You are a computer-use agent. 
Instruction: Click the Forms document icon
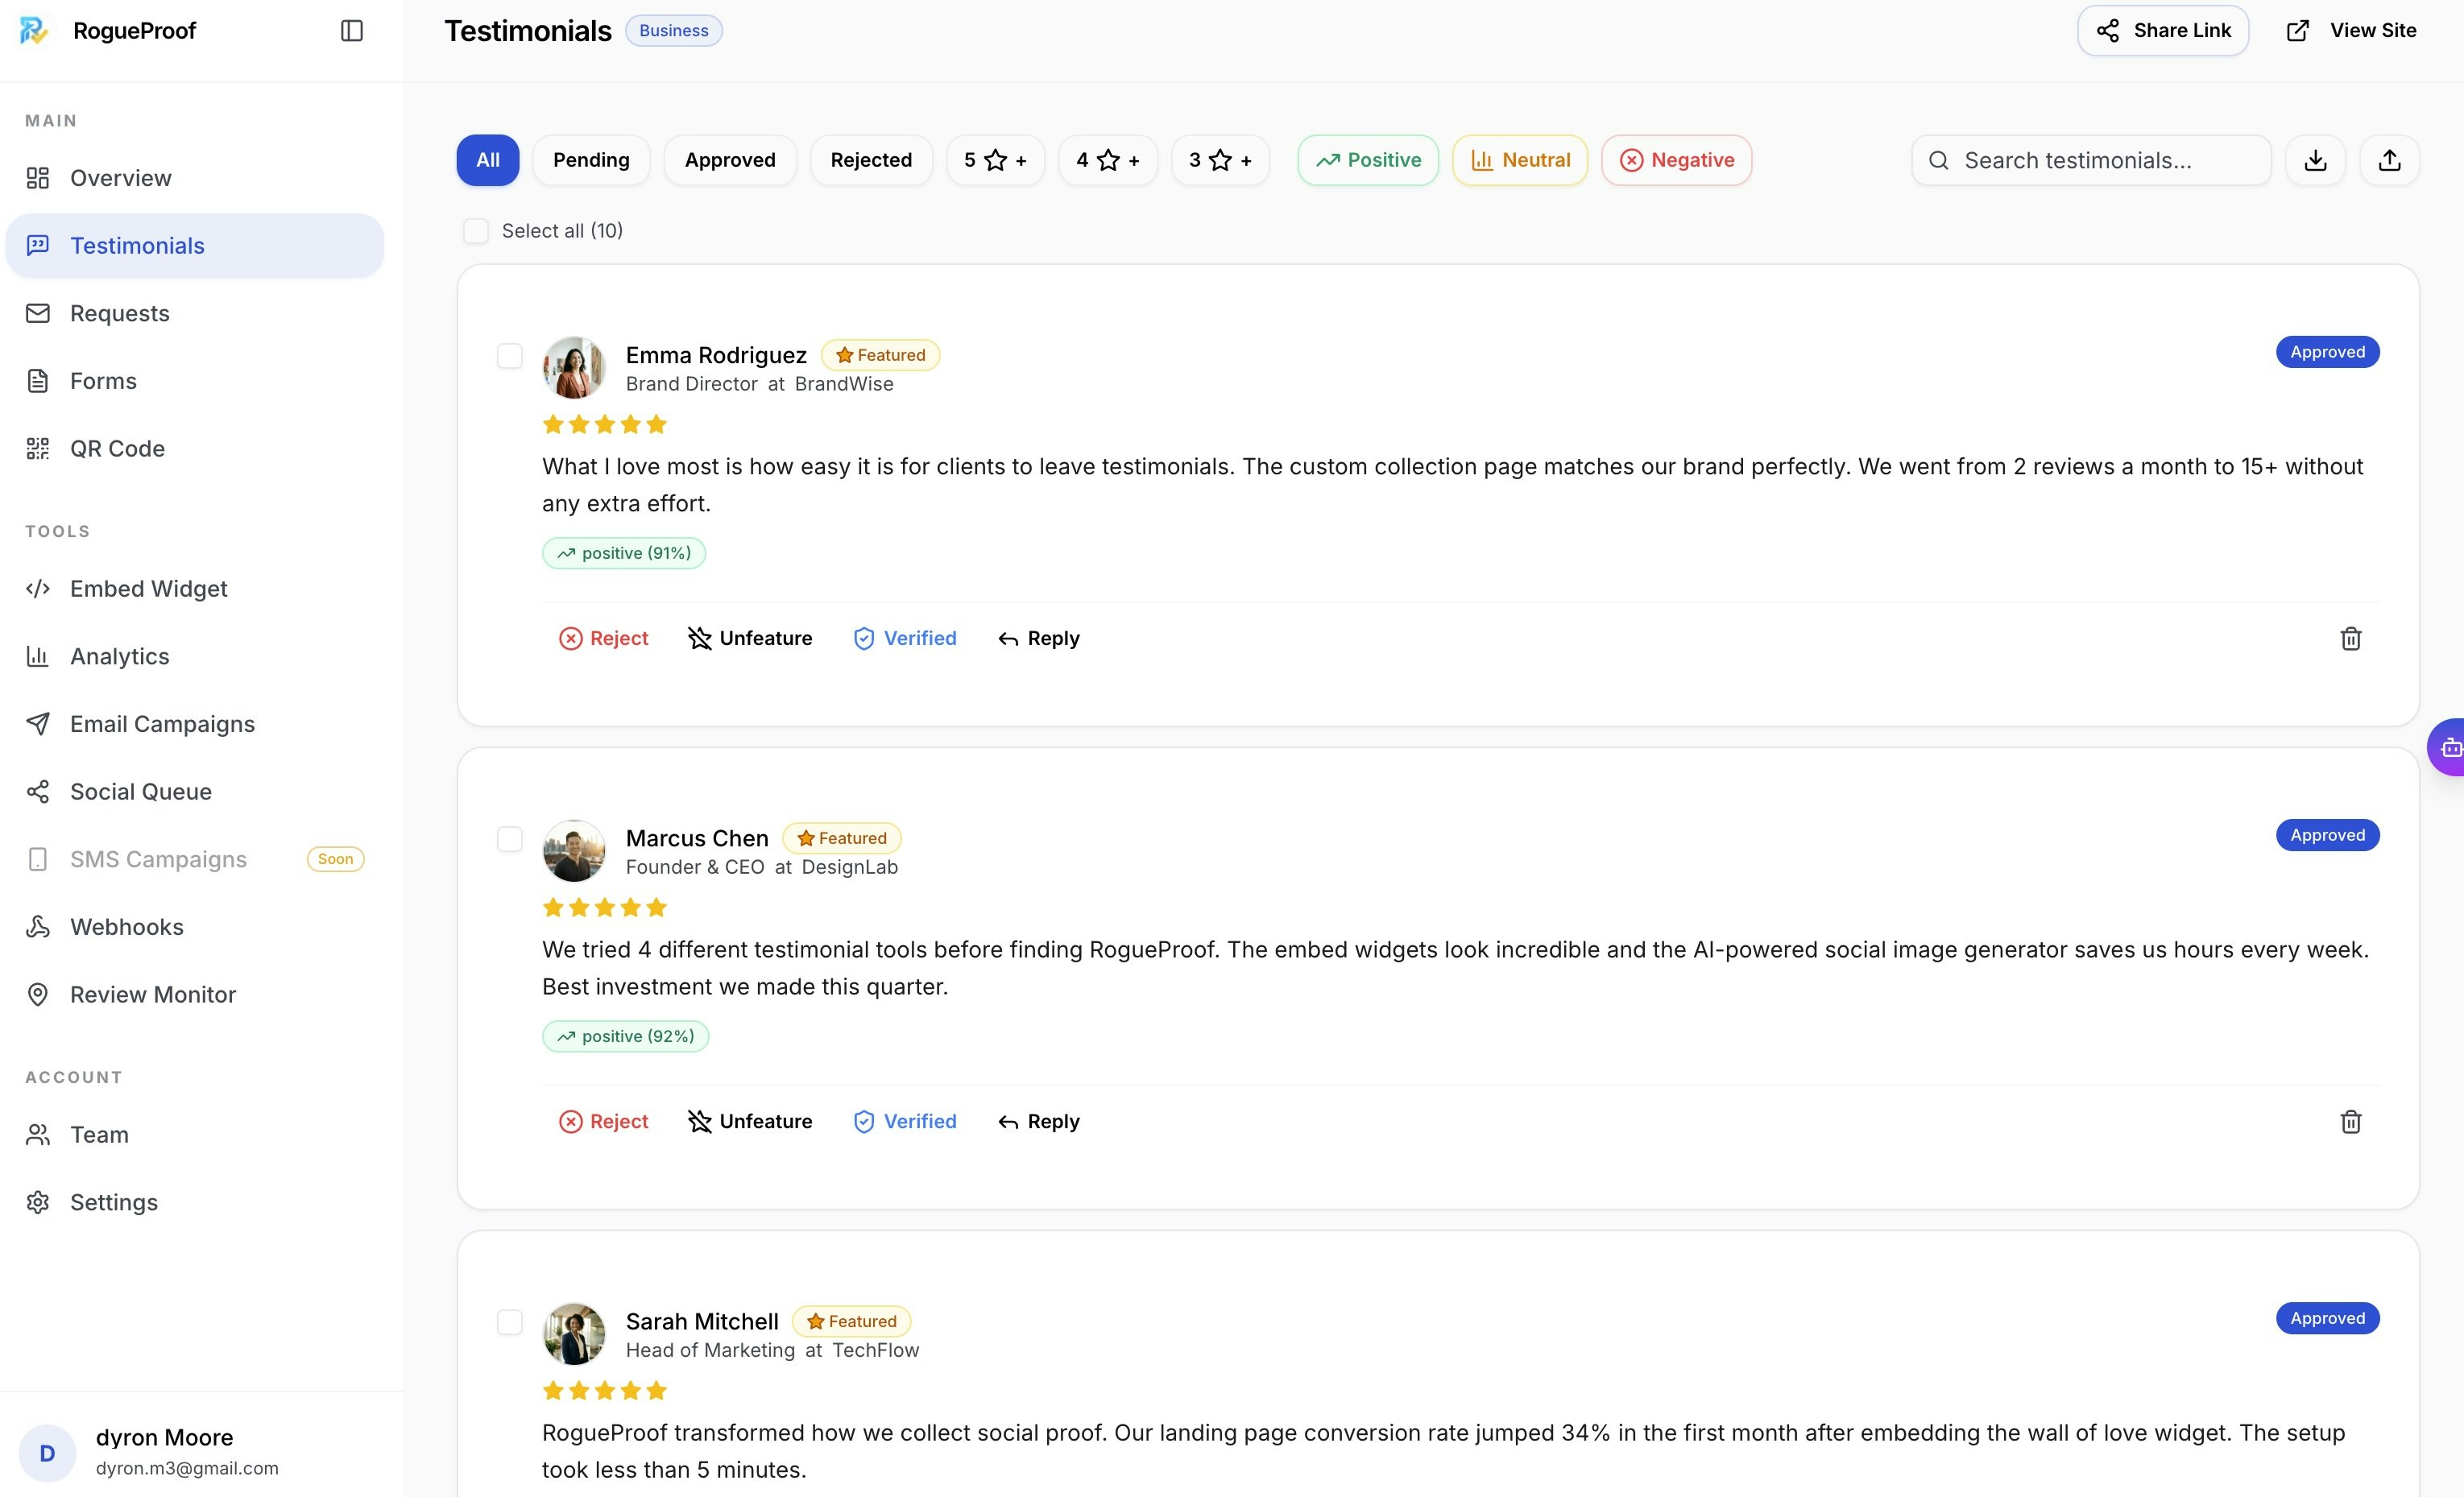[38, 381]
